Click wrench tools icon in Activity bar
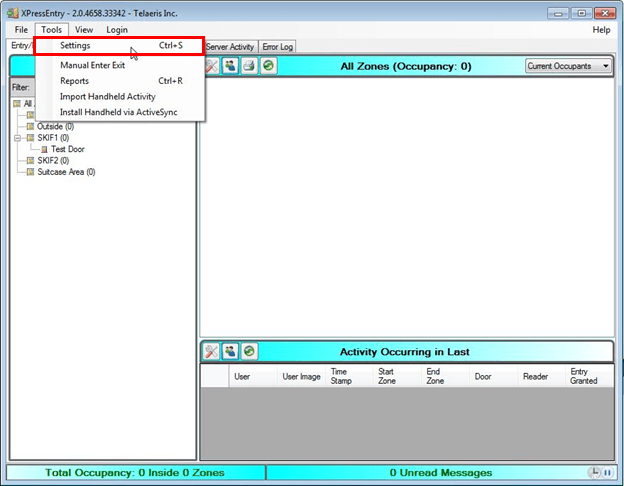624x486 pixels. [211, 351]
